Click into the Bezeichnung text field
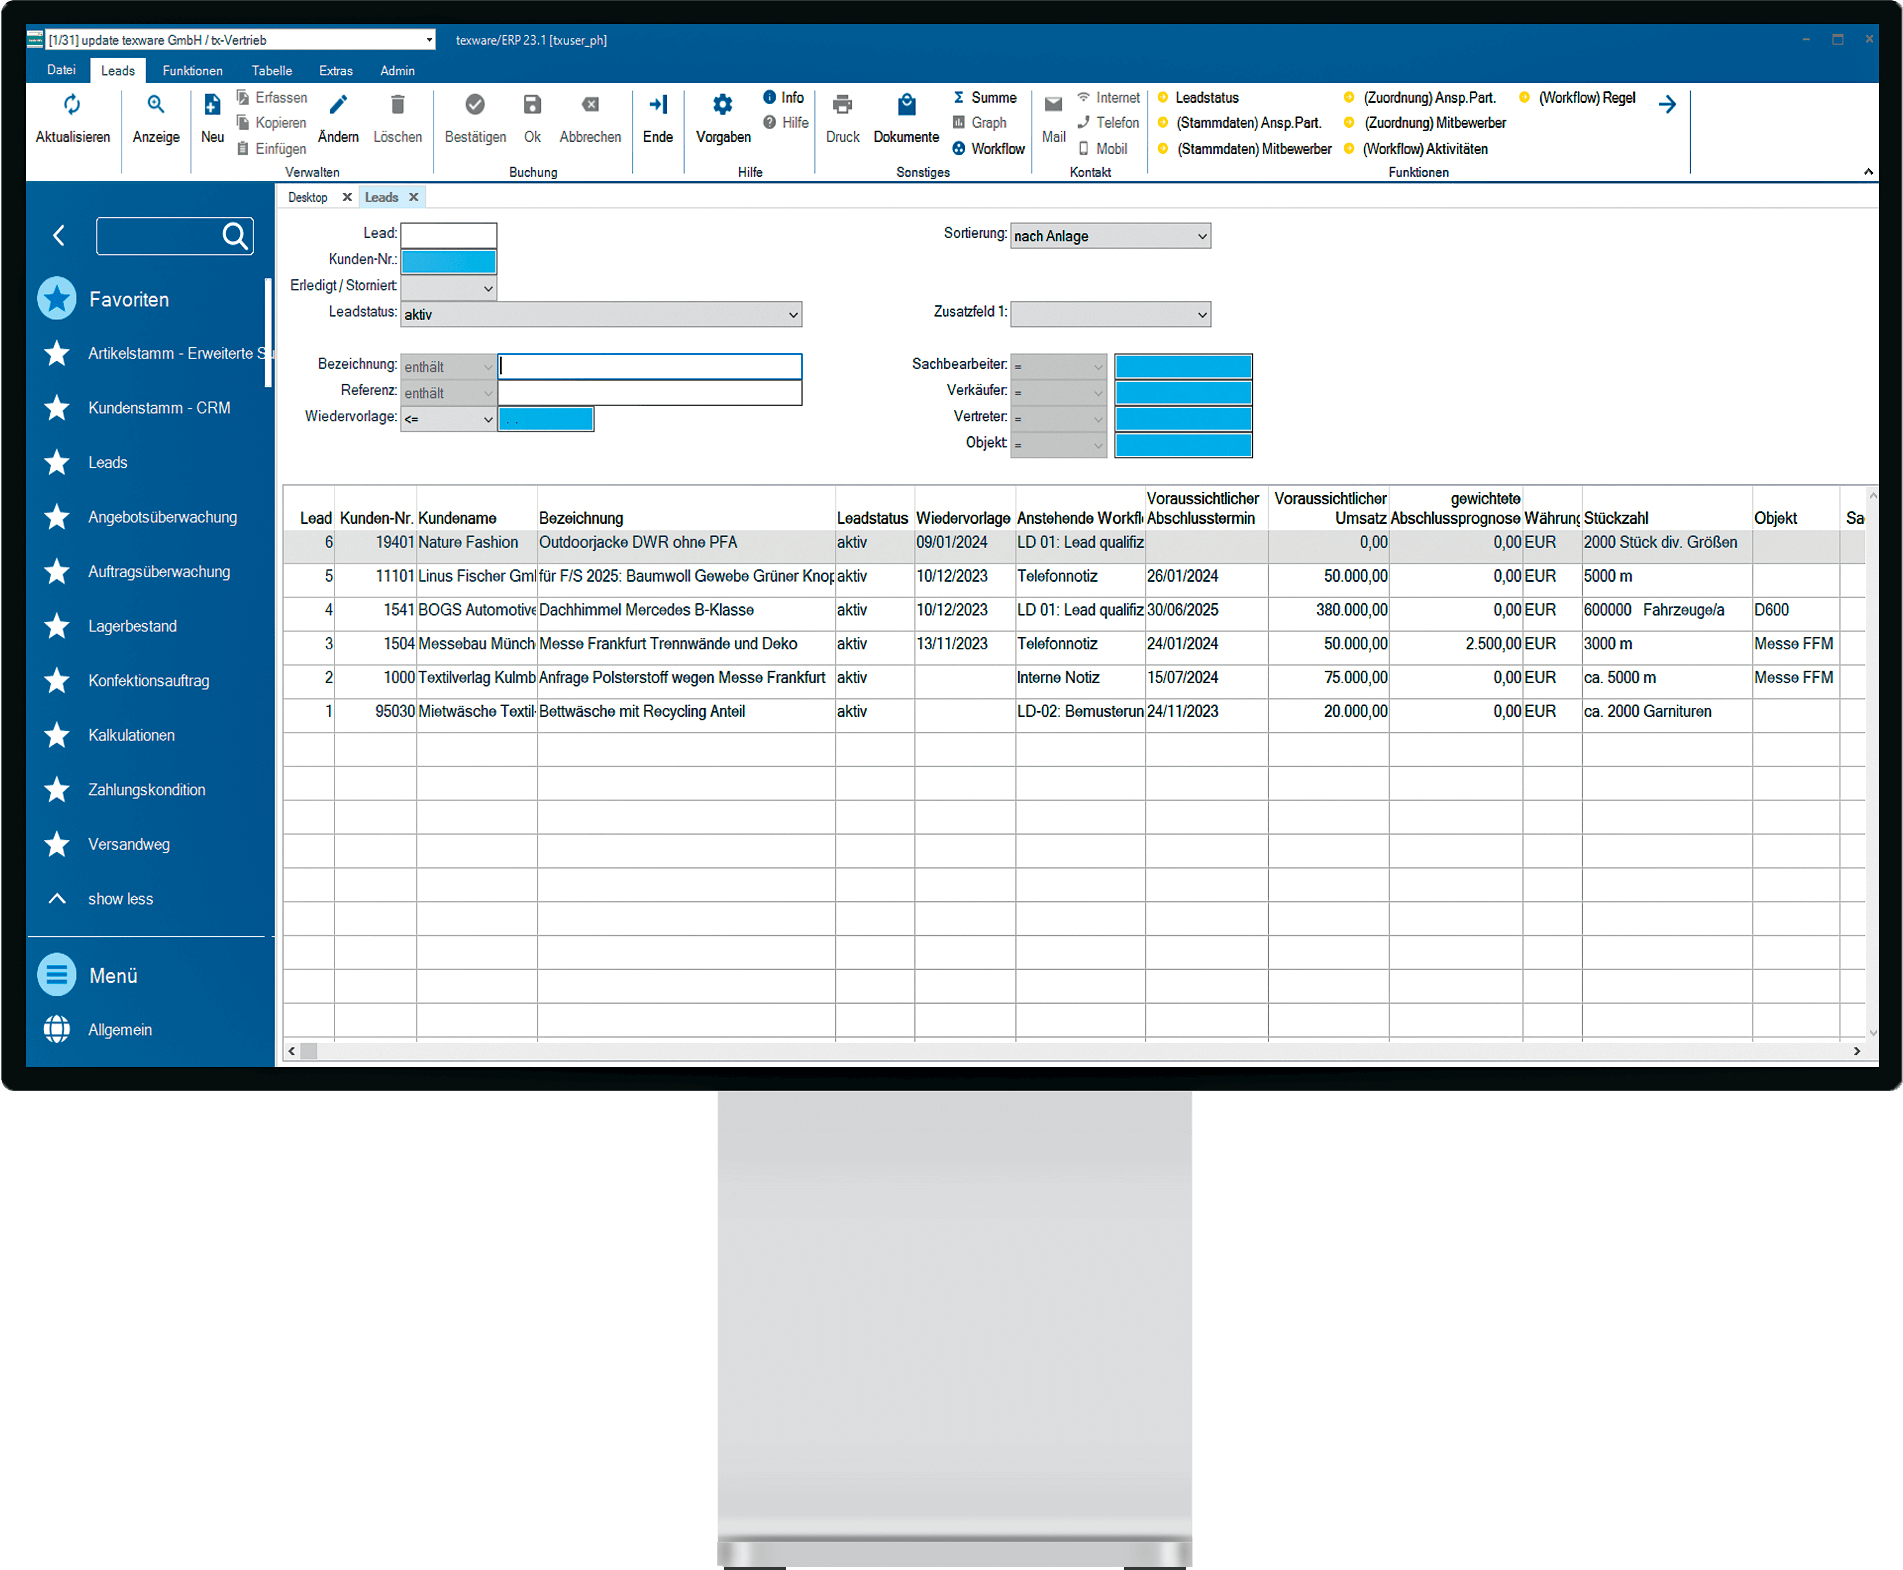The image size is (1903, 1570). pos(650,367)
